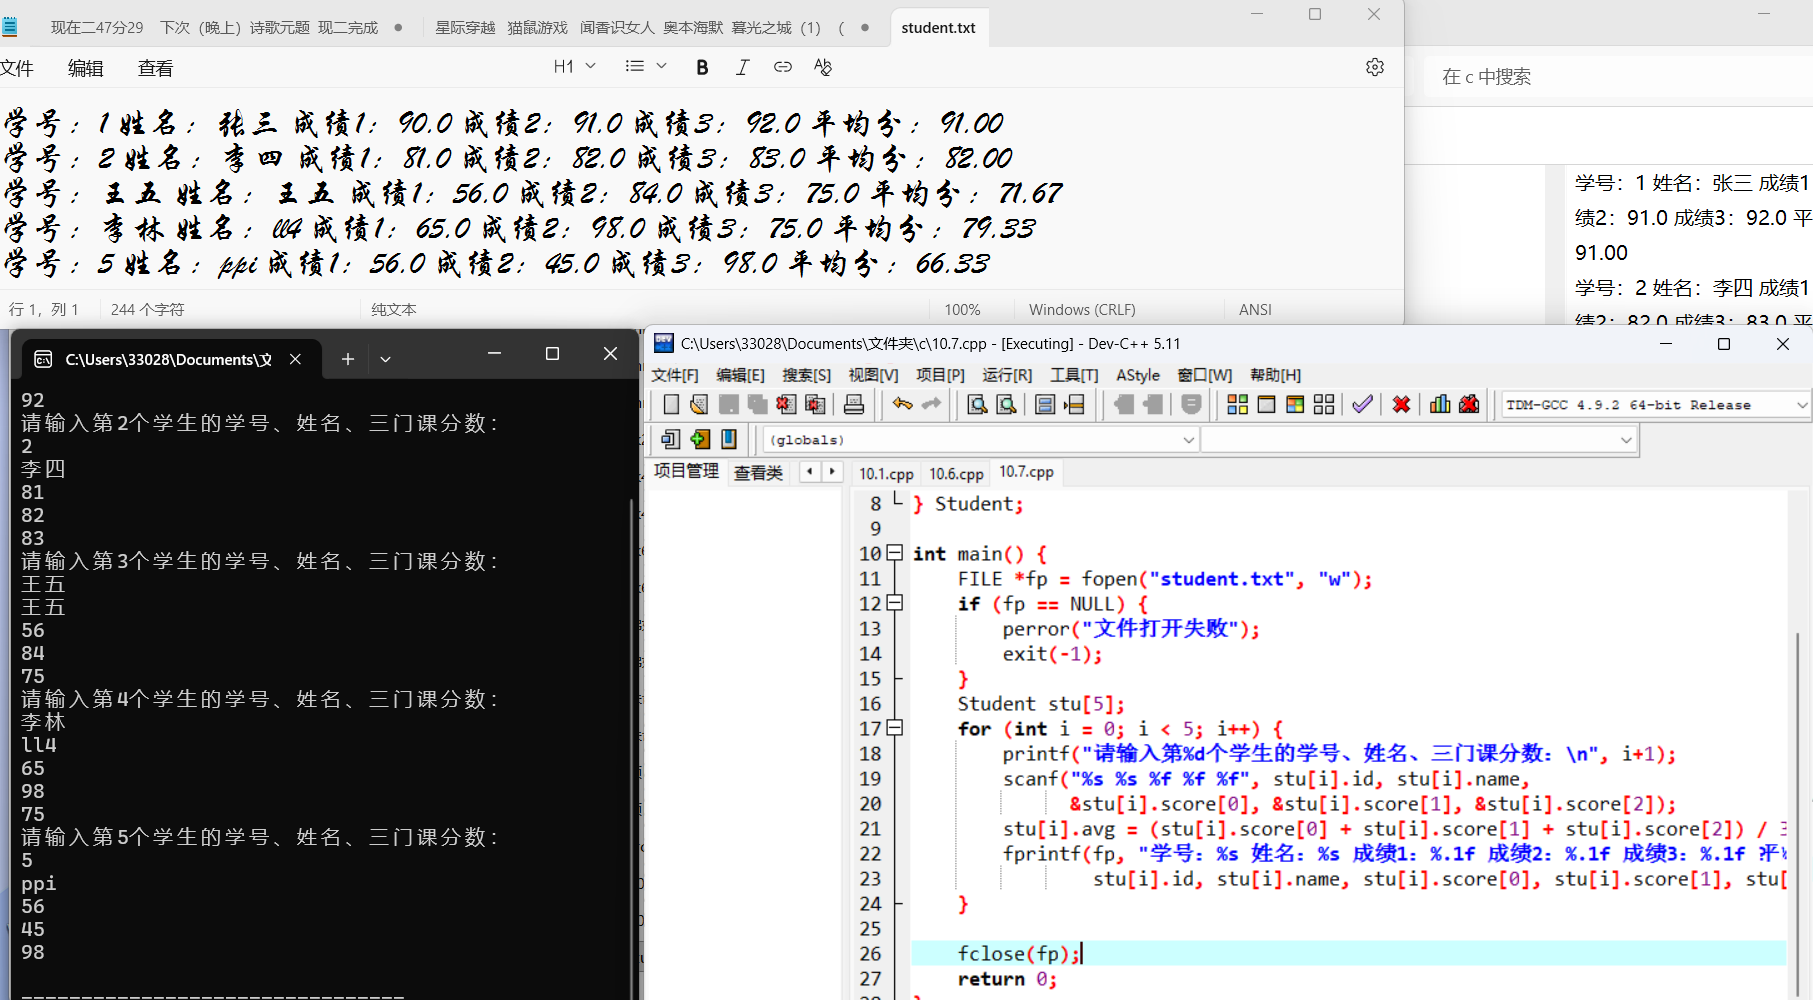The width and height of the screenshot is (1813, 1000).
Task: Click the 纯文本 indicator in Notepad status bar
Action: [394, 310]
